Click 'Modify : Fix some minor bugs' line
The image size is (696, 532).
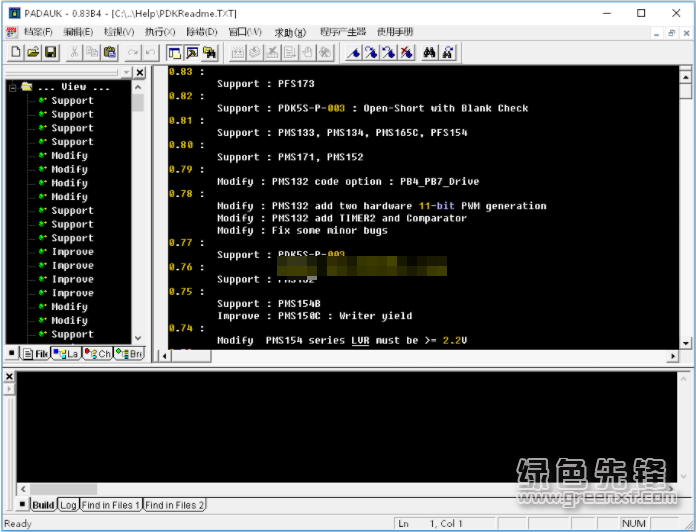pos(302,230)
